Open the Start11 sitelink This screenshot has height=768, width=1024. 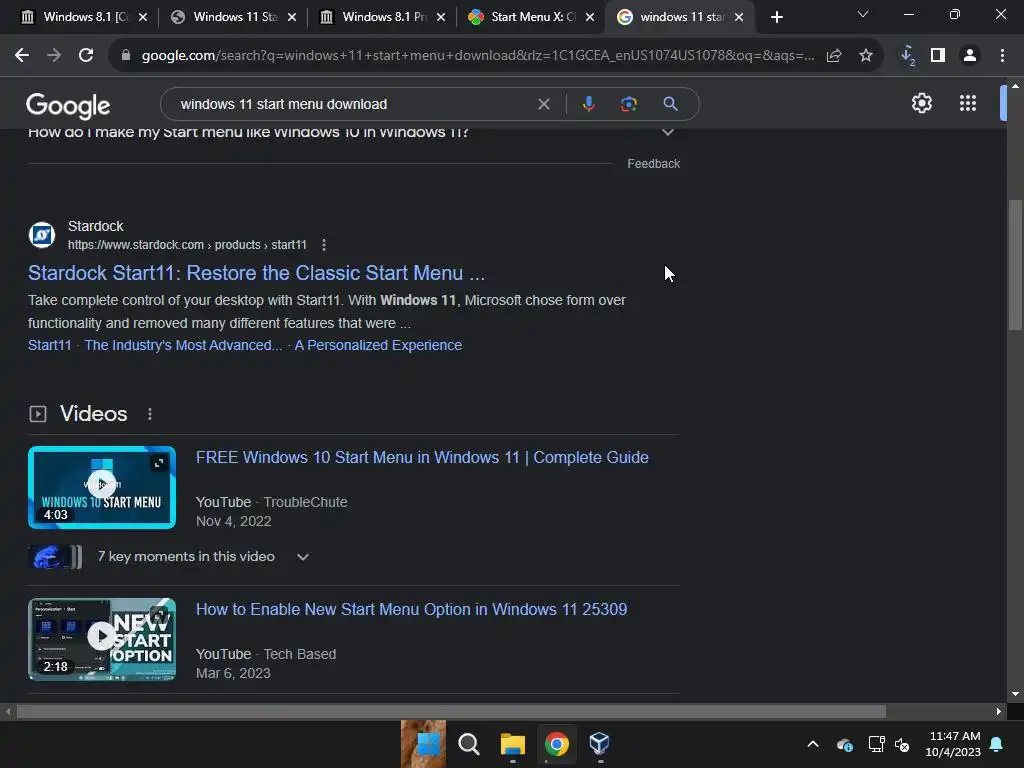[50, 345]
